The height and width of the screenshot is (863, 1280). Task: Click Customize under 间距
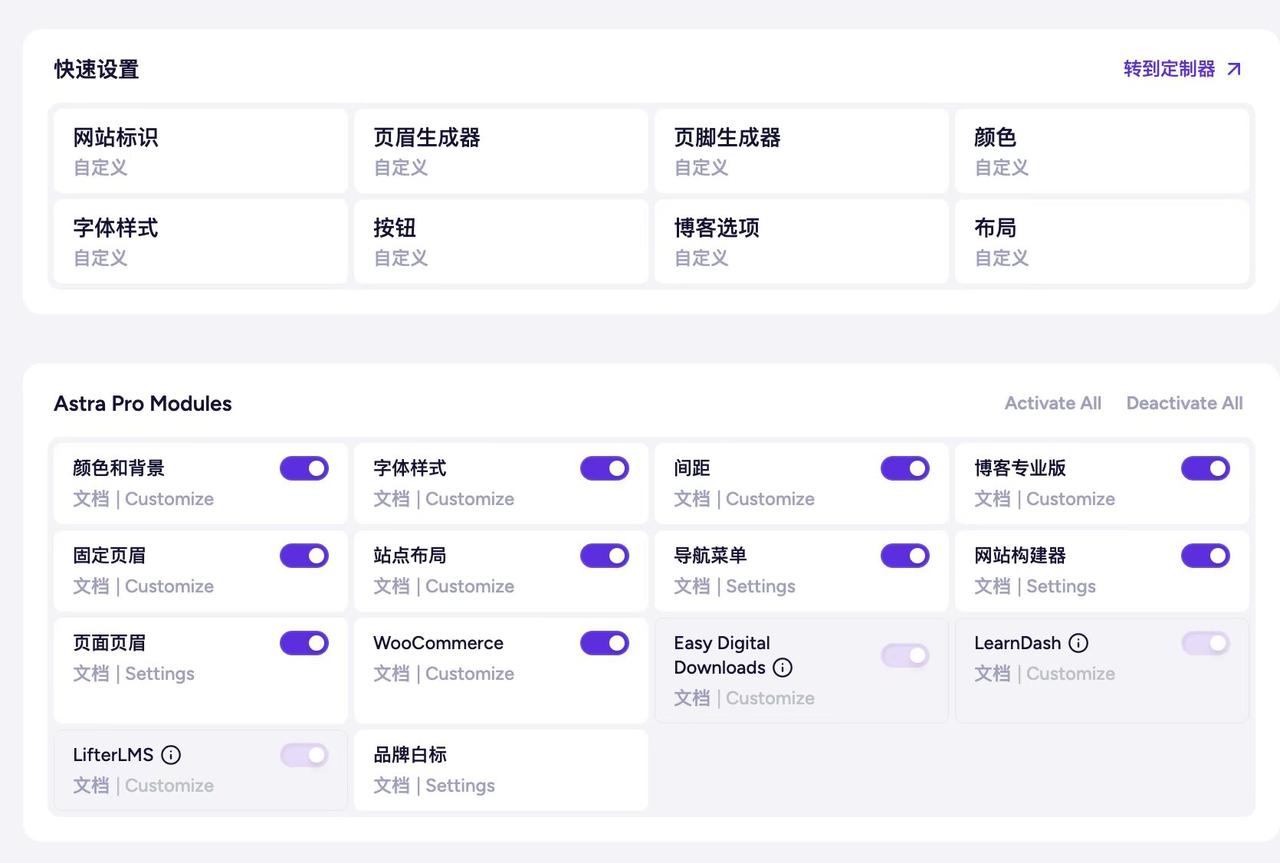[770, 499]
